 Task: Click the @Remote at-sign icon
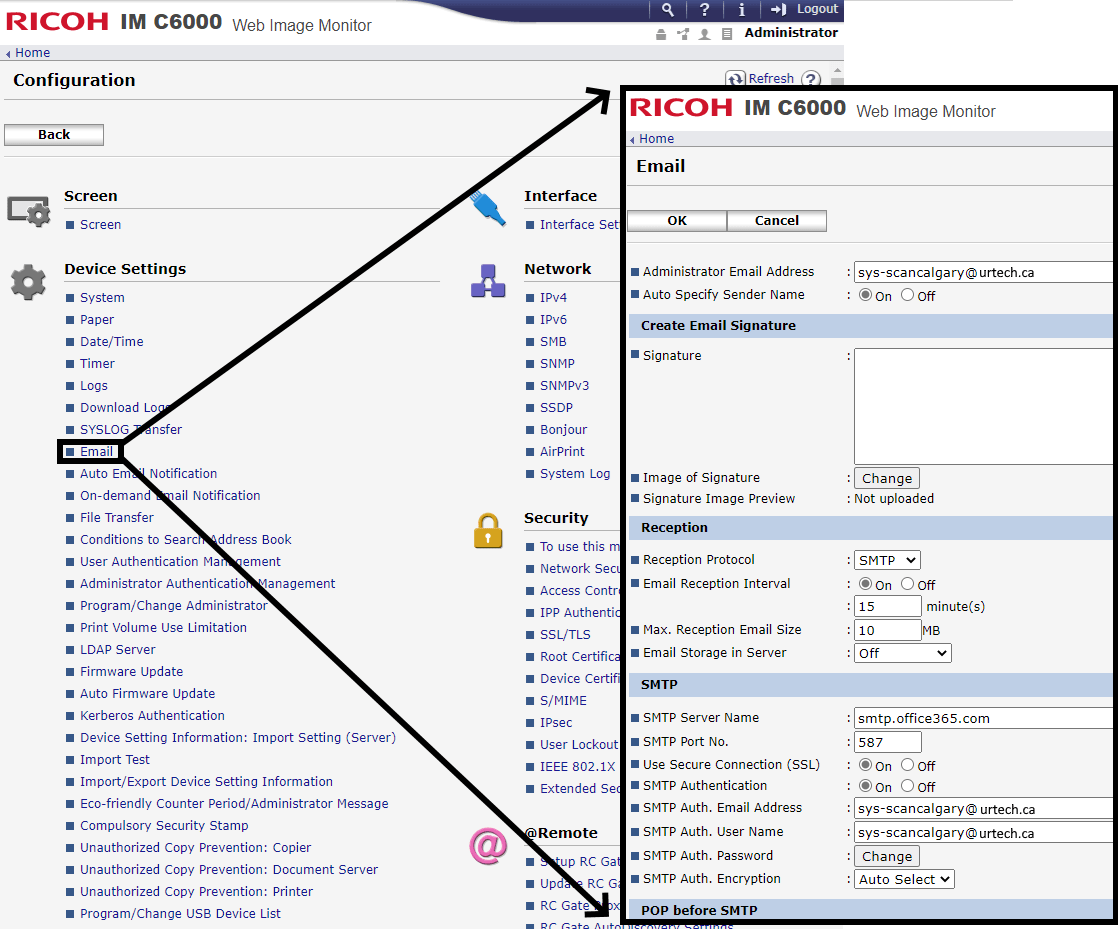[x=488, y=846]
